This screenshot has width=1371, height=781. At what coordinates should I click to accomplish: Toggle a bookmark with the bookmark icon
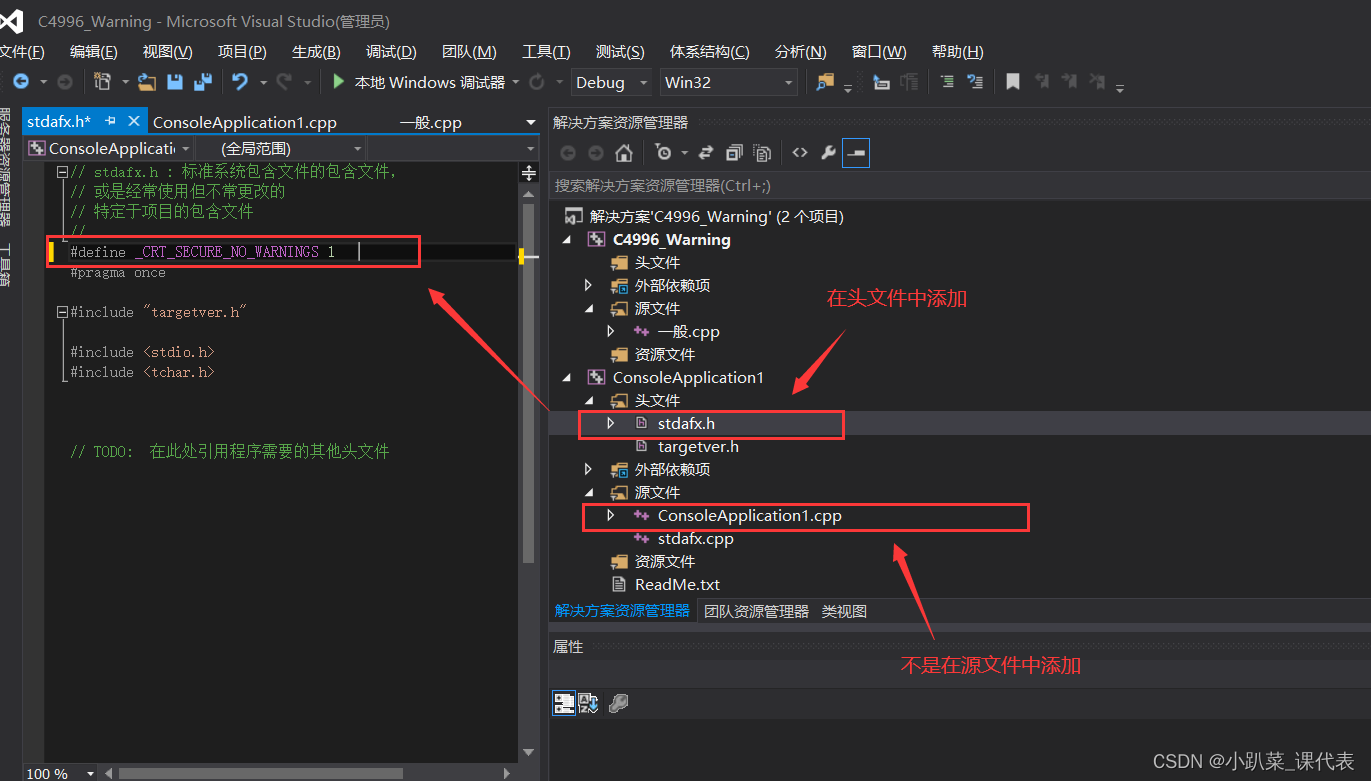coord(1013,82)
